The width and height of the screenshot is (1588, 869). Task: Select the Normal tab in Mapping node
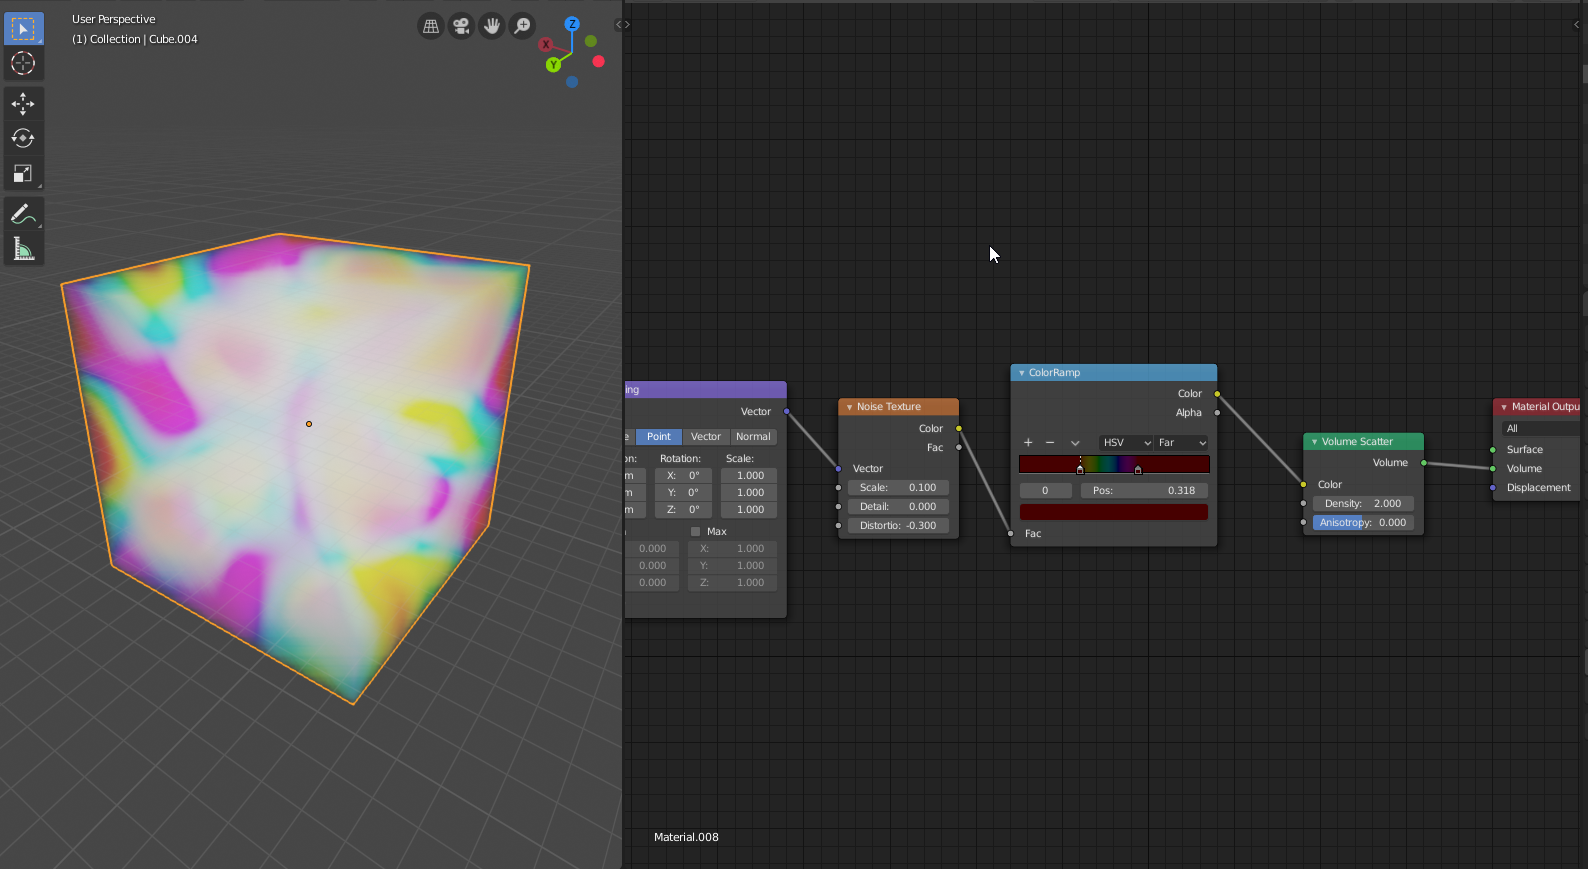coord(753,436)
